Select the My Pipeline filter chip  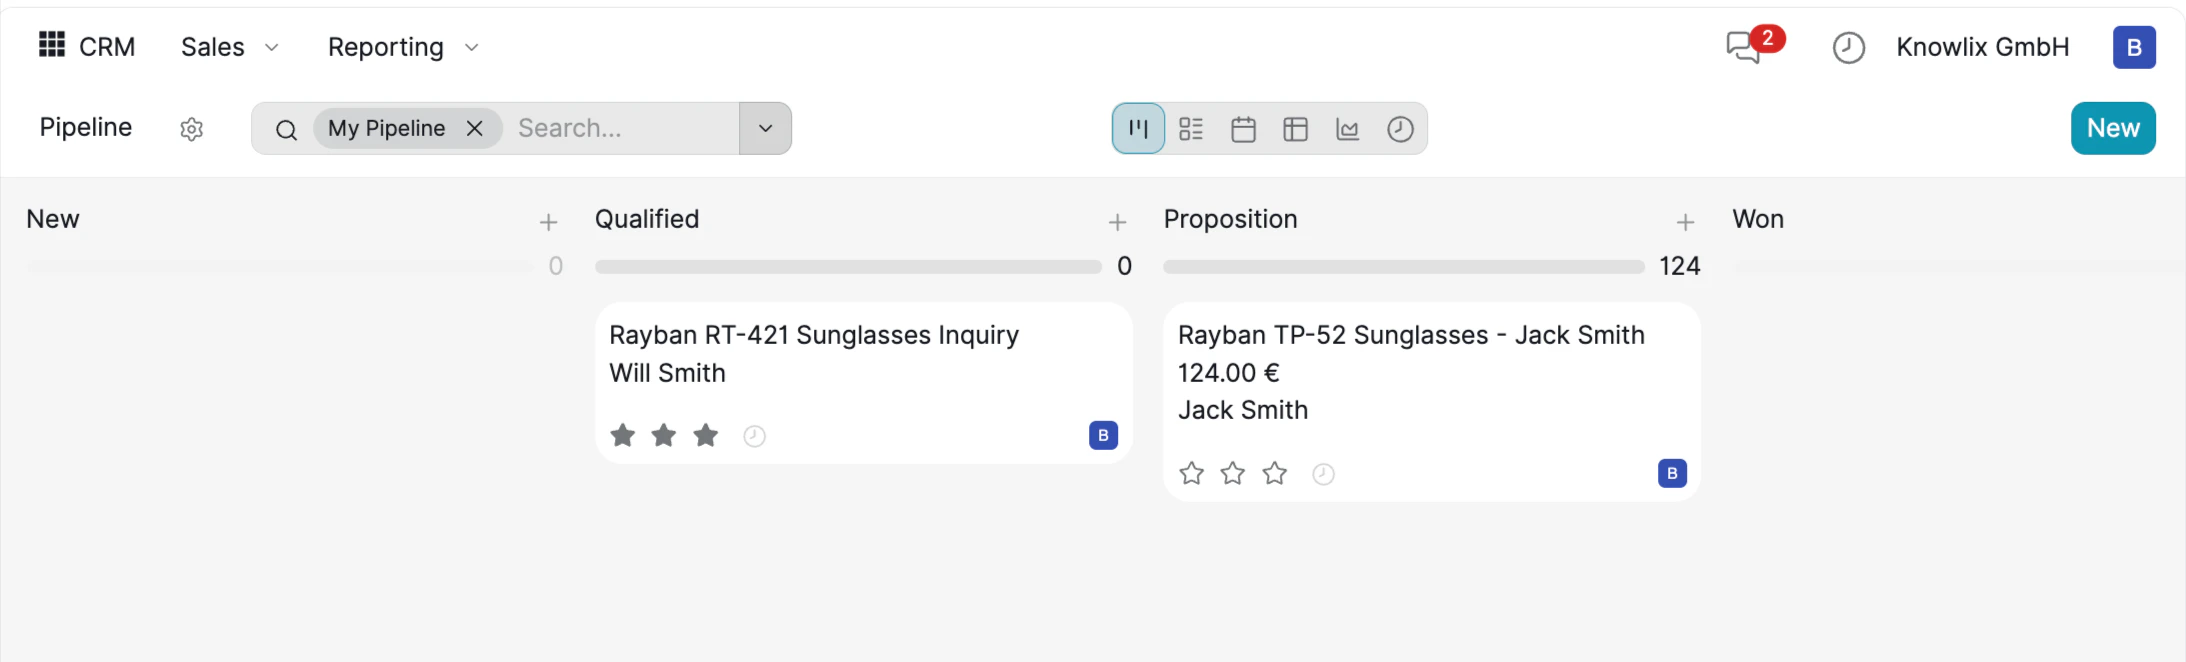click(x=387, y=128)
